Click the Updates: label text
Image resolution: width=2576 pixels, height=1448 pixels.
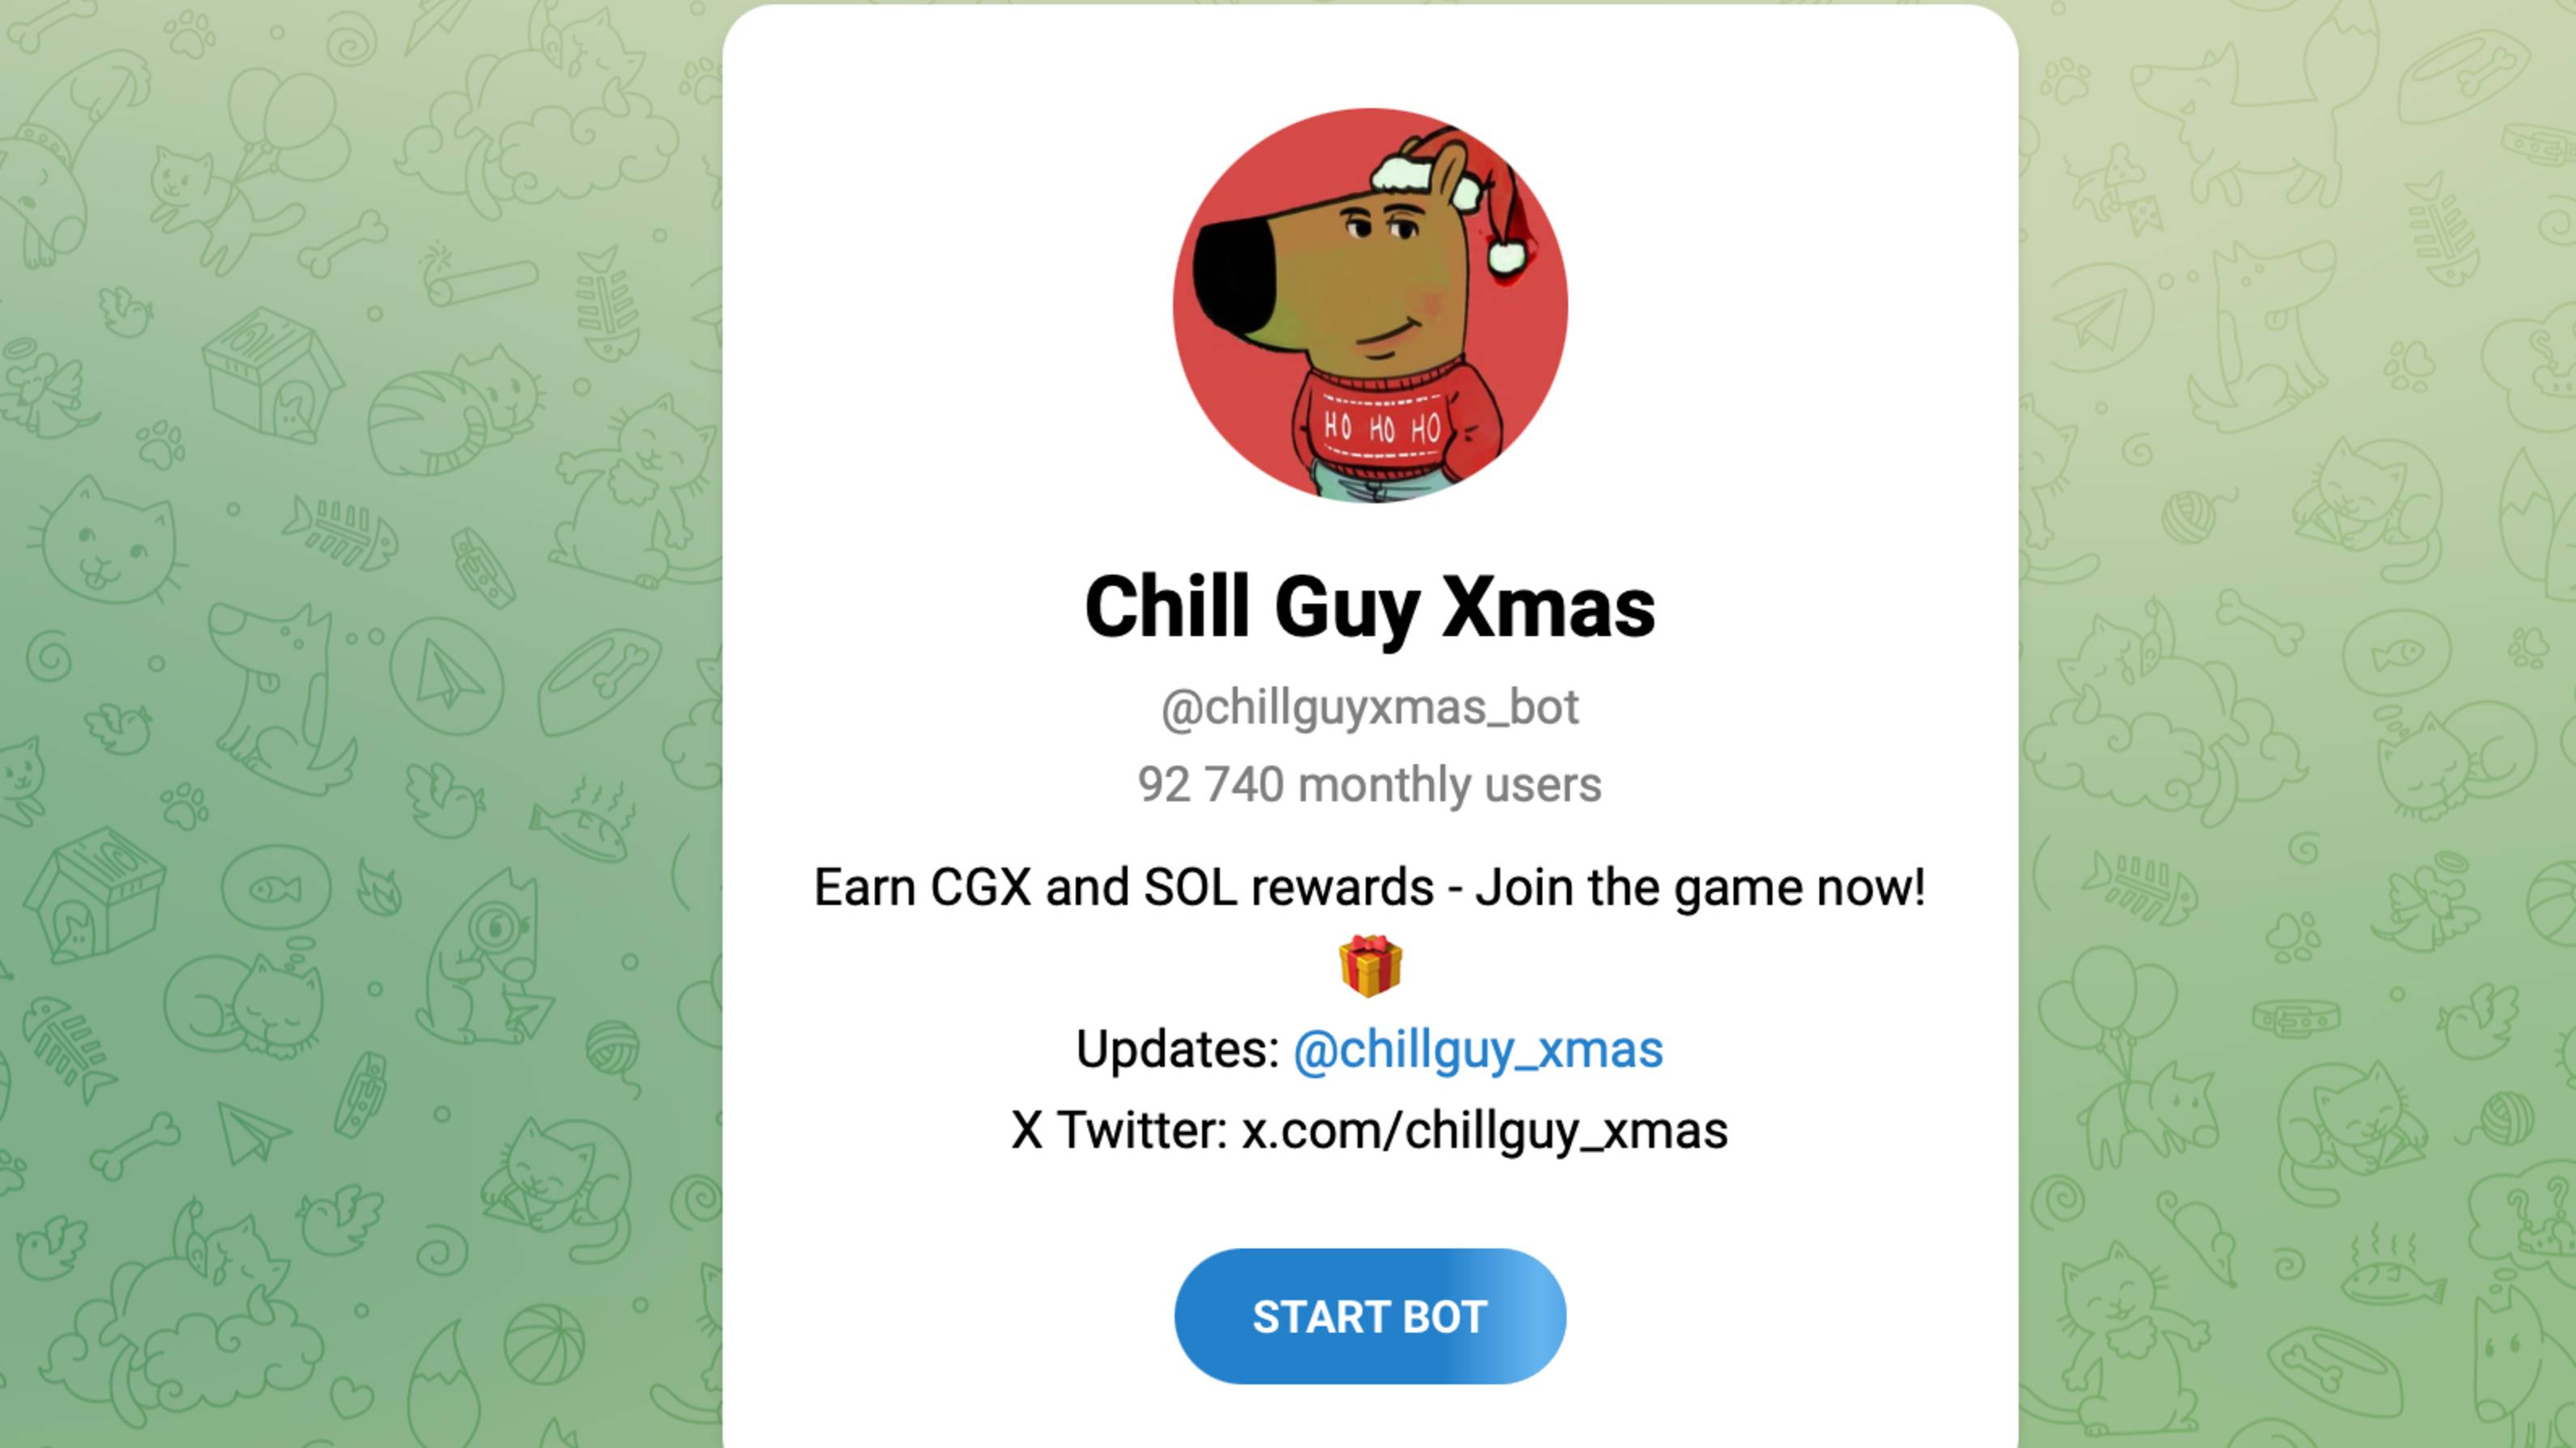click(x=1178, y=1050)
